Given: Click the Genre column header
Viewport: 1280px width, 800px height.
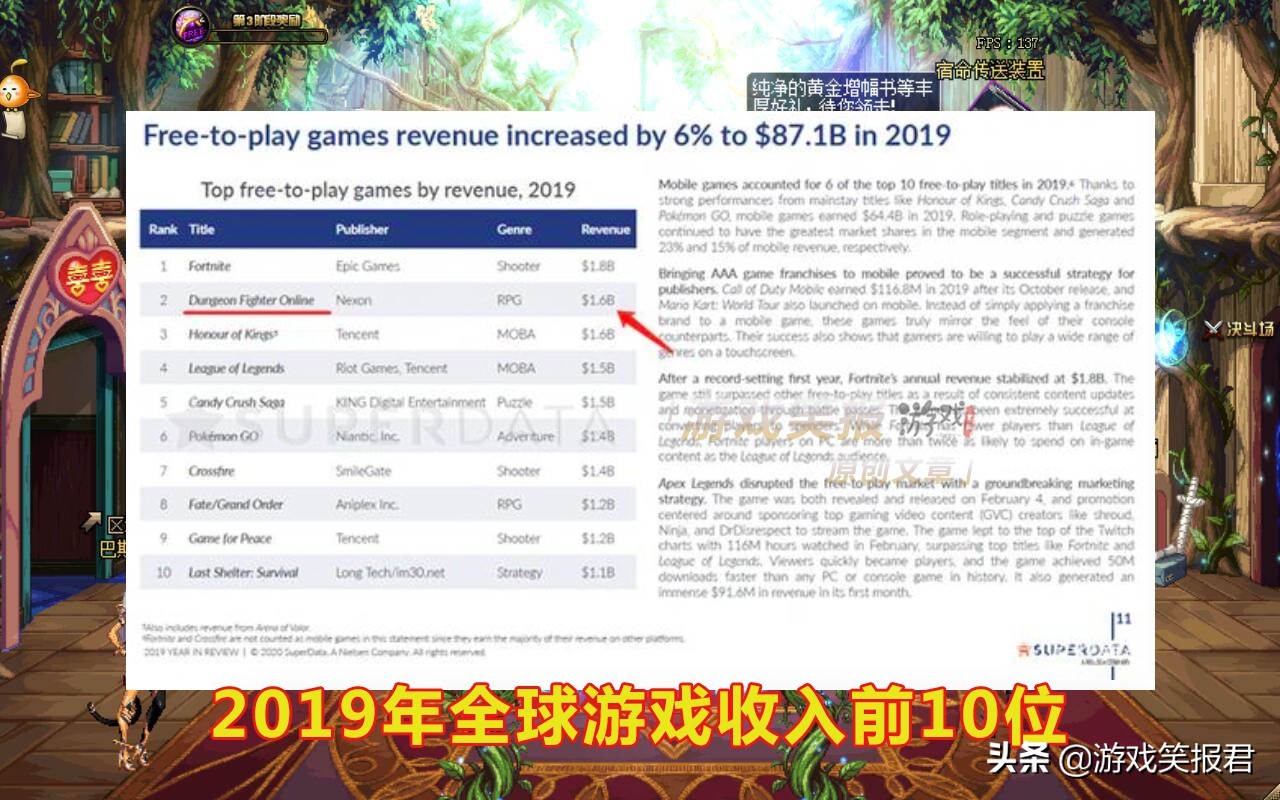Looking at the screenshot, I should (514, 229).
